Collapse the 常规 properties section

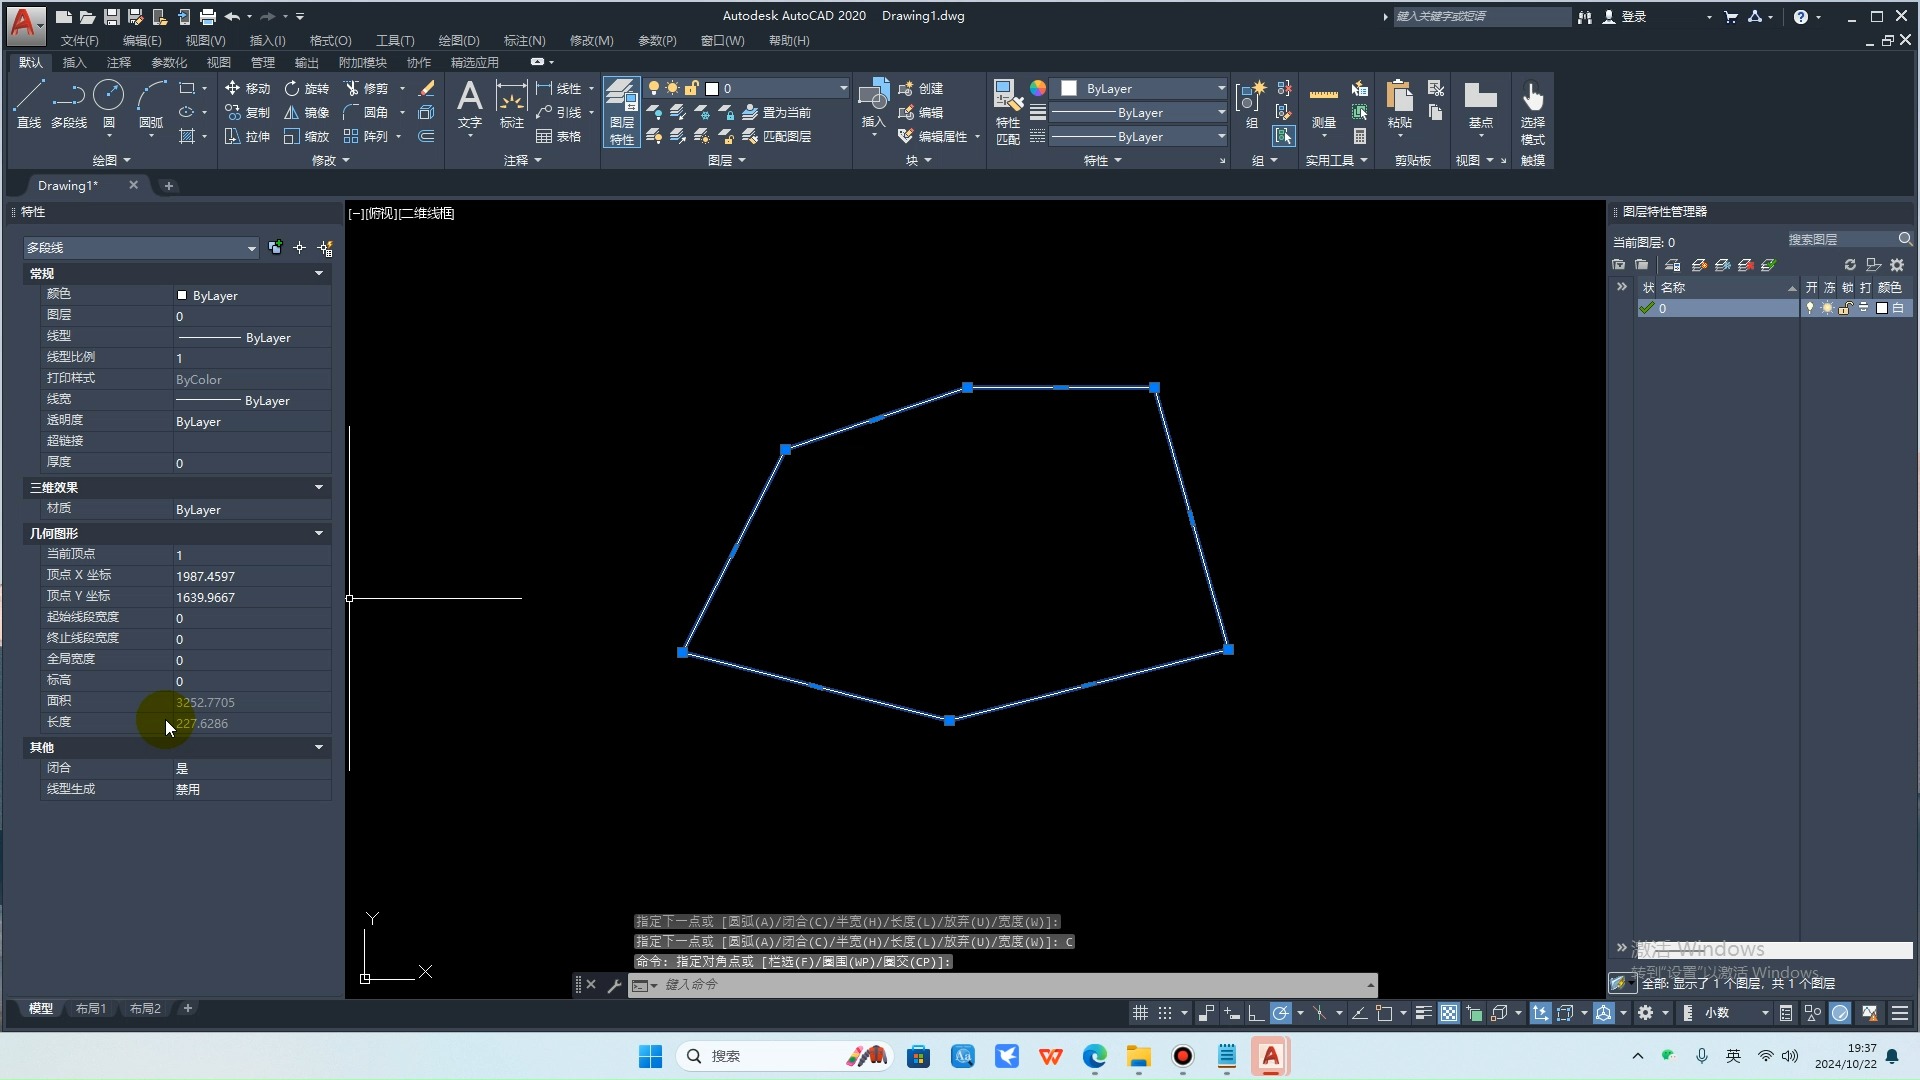coord(319,273)
